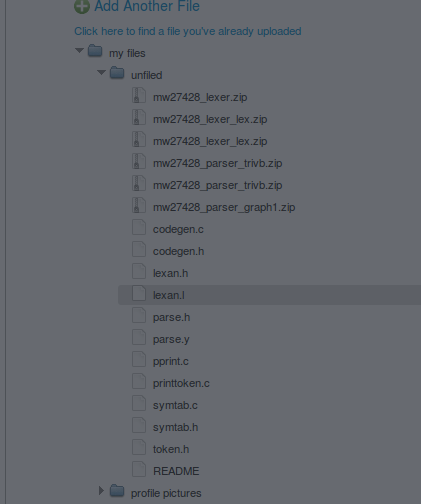Click file icon next to codegen.h
This screenshot has height=504, width=421.
coord(139,249)
